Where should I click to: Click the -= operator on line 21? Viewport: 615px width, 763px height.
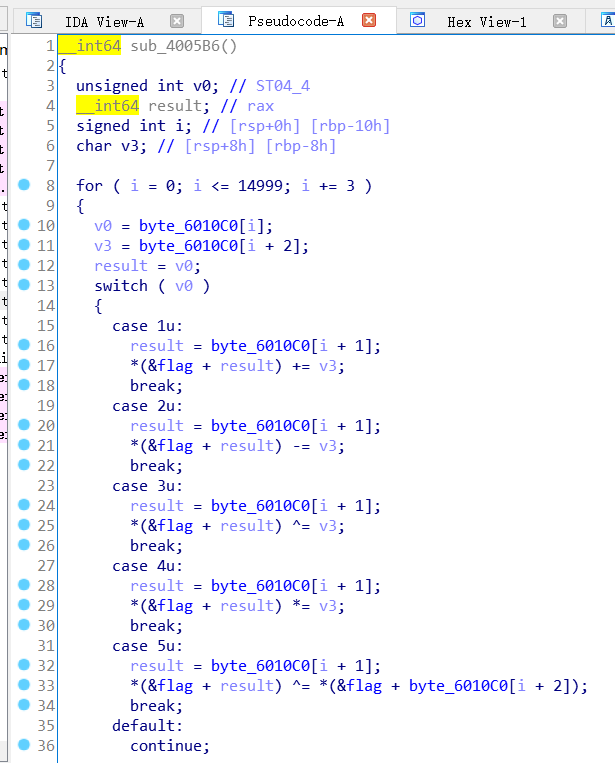pyautogui.click(x=301, y=446)
